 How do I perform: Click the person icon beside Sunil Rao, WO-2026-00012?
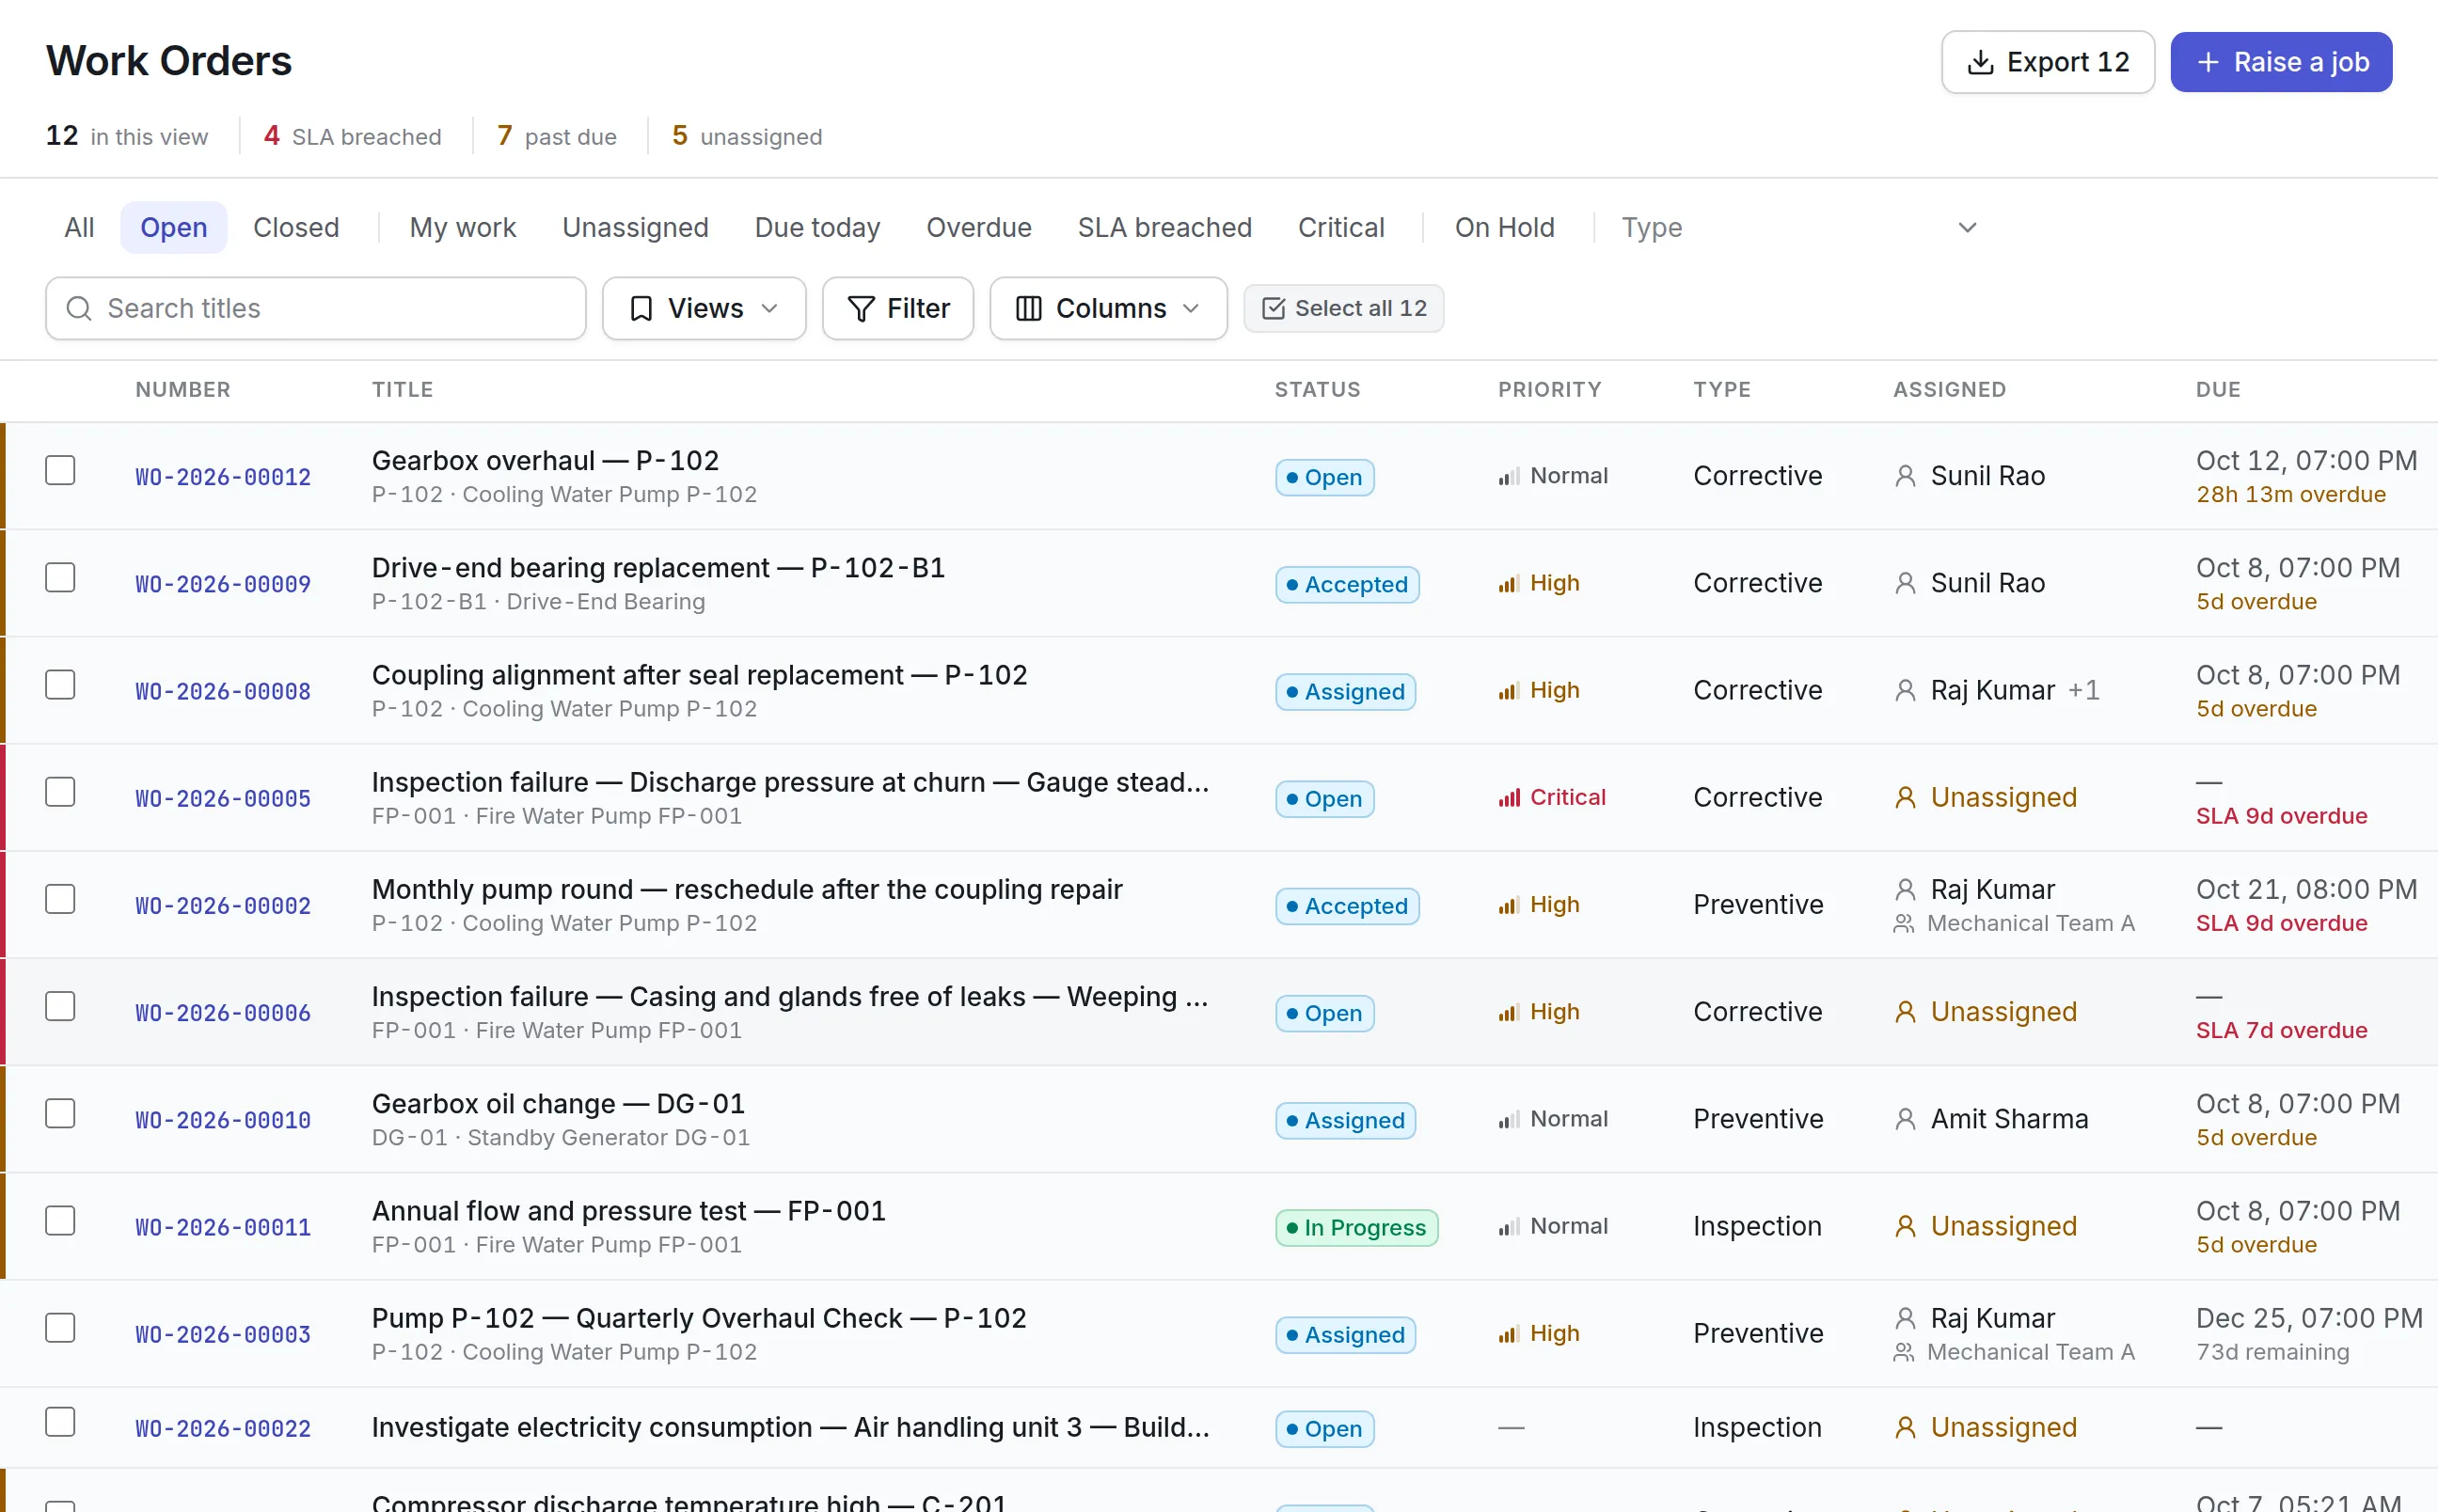1906,476
